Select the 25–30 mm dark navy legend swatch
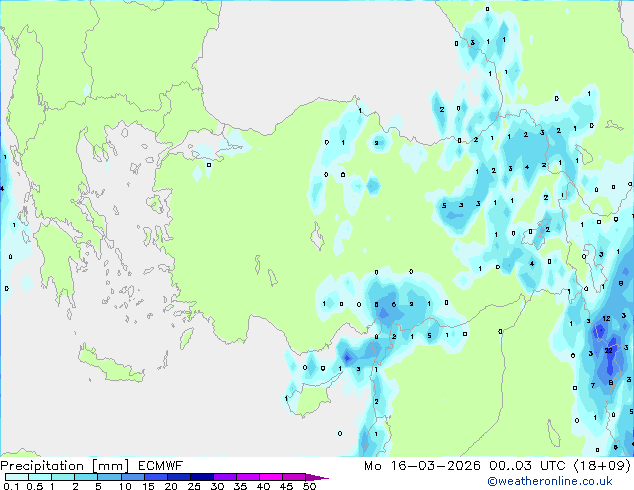 pyautogui.click(x=202, y=477)
